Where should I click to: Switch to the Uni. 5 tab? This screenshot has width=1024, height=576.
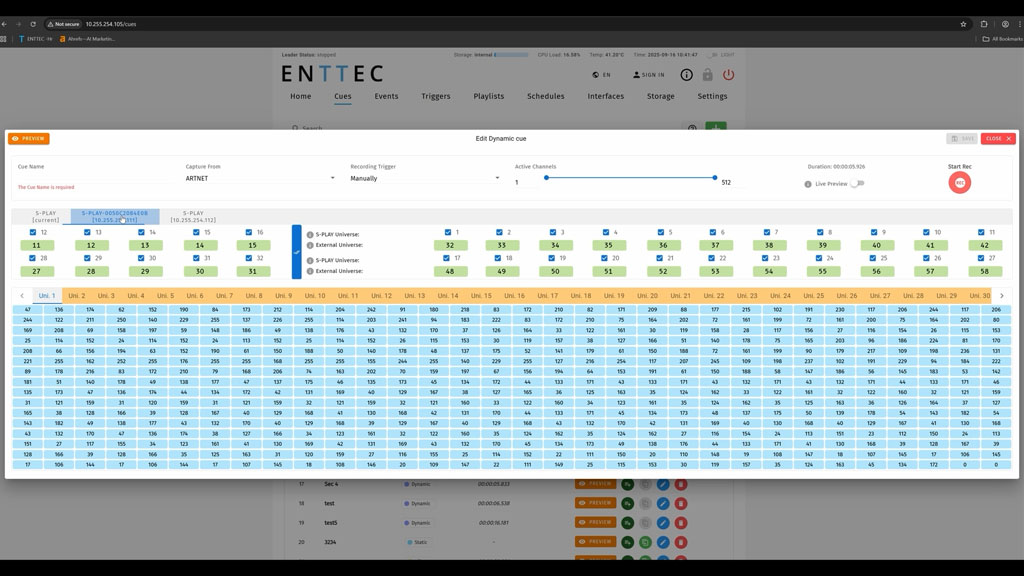[165, 296]
